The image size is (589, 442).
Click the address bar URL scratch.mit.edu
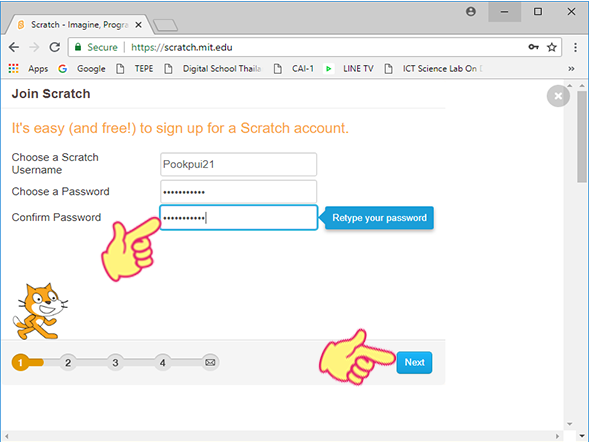pos(182,47)
